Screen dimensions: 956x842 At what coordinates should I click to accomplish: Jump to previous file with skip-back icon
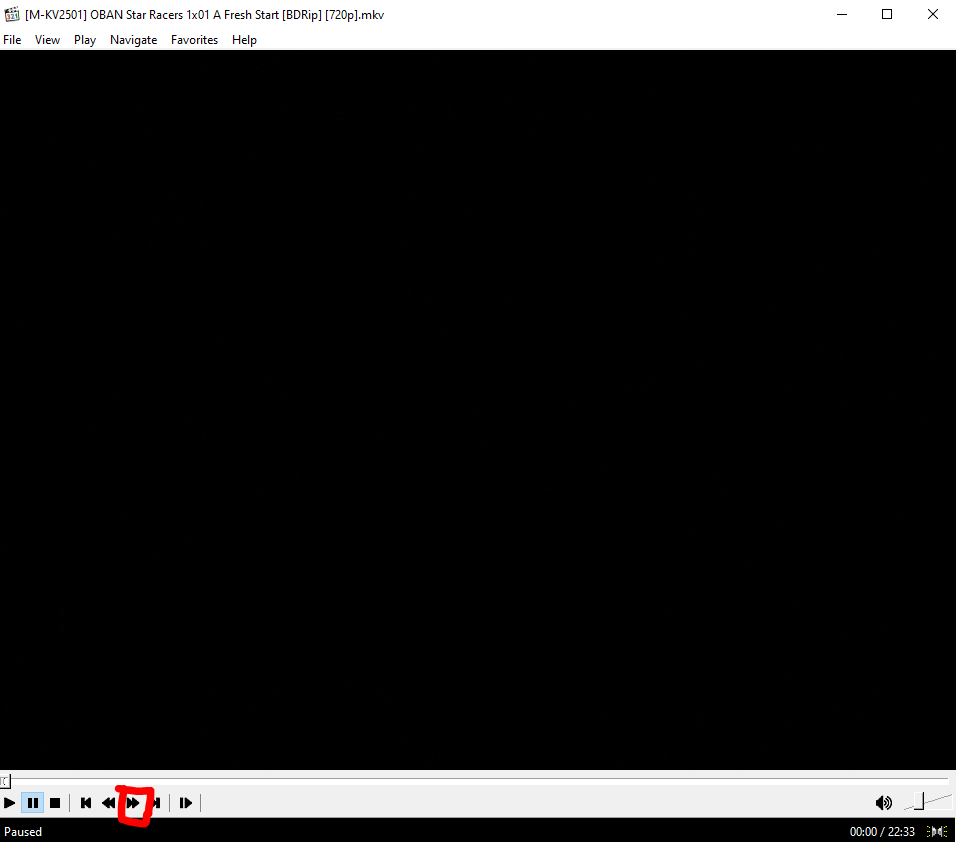click(x=86, y=803)
